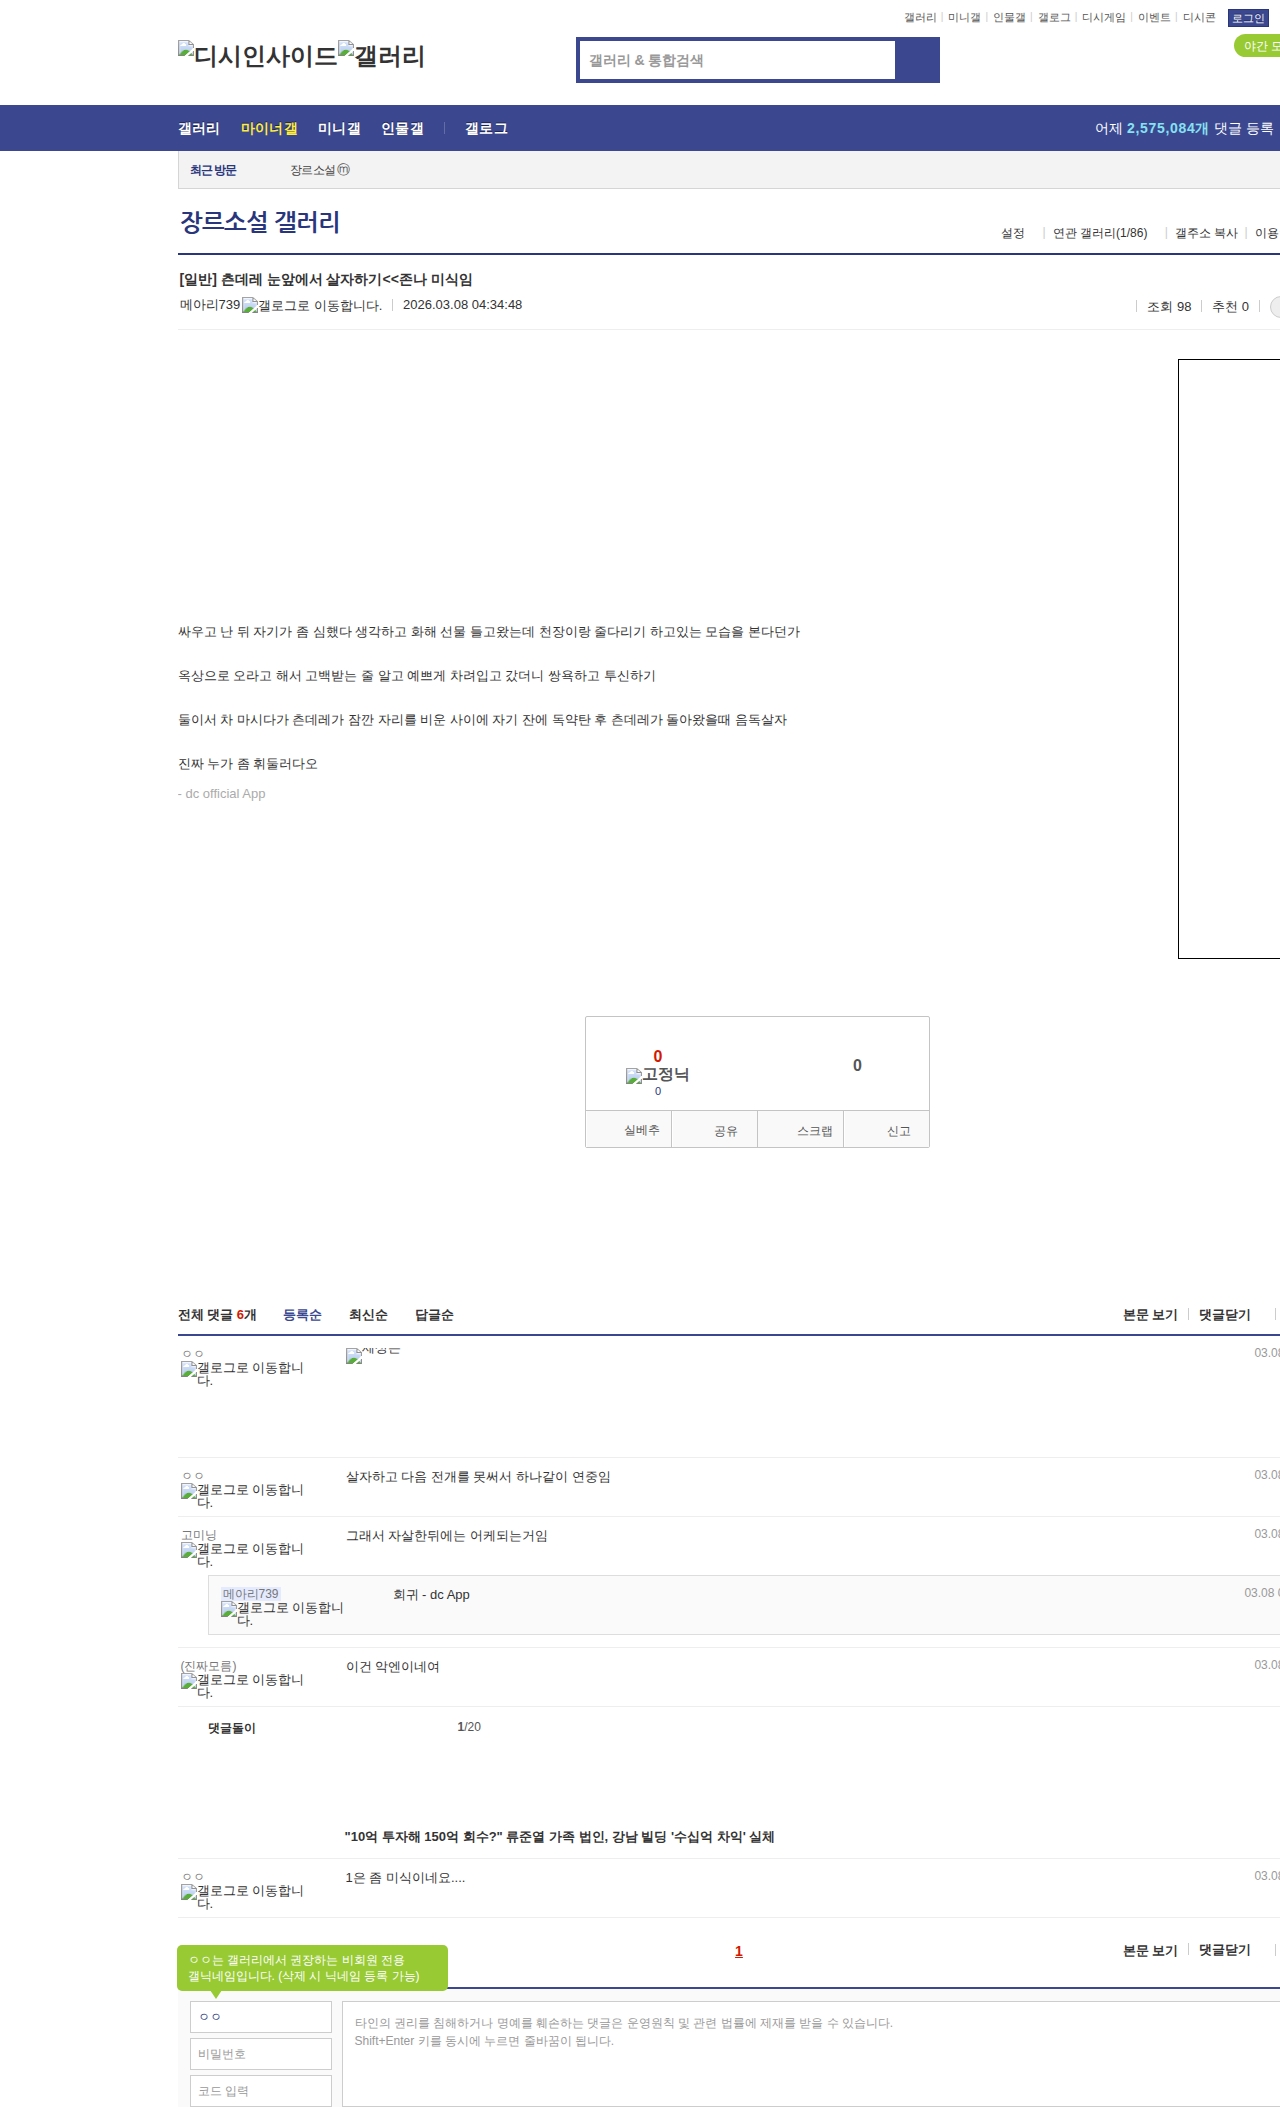This screenshot has width=1280, height=2107.
Task: Click the 비밀번호 password field
Action: click(x=261, y=2054)
